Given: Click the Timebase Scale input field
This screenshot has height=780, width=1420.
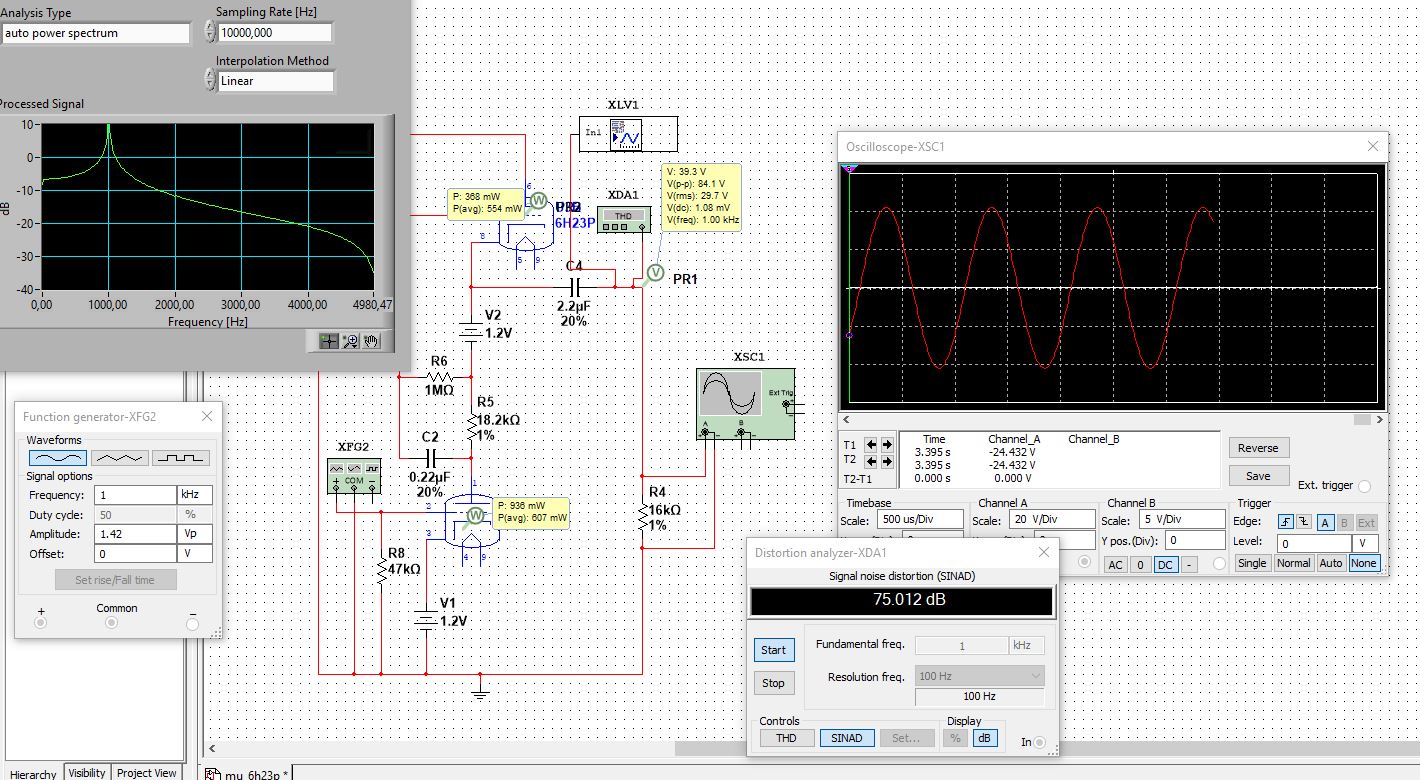Looking at the screenshot, I should click(x=918, y=521).
